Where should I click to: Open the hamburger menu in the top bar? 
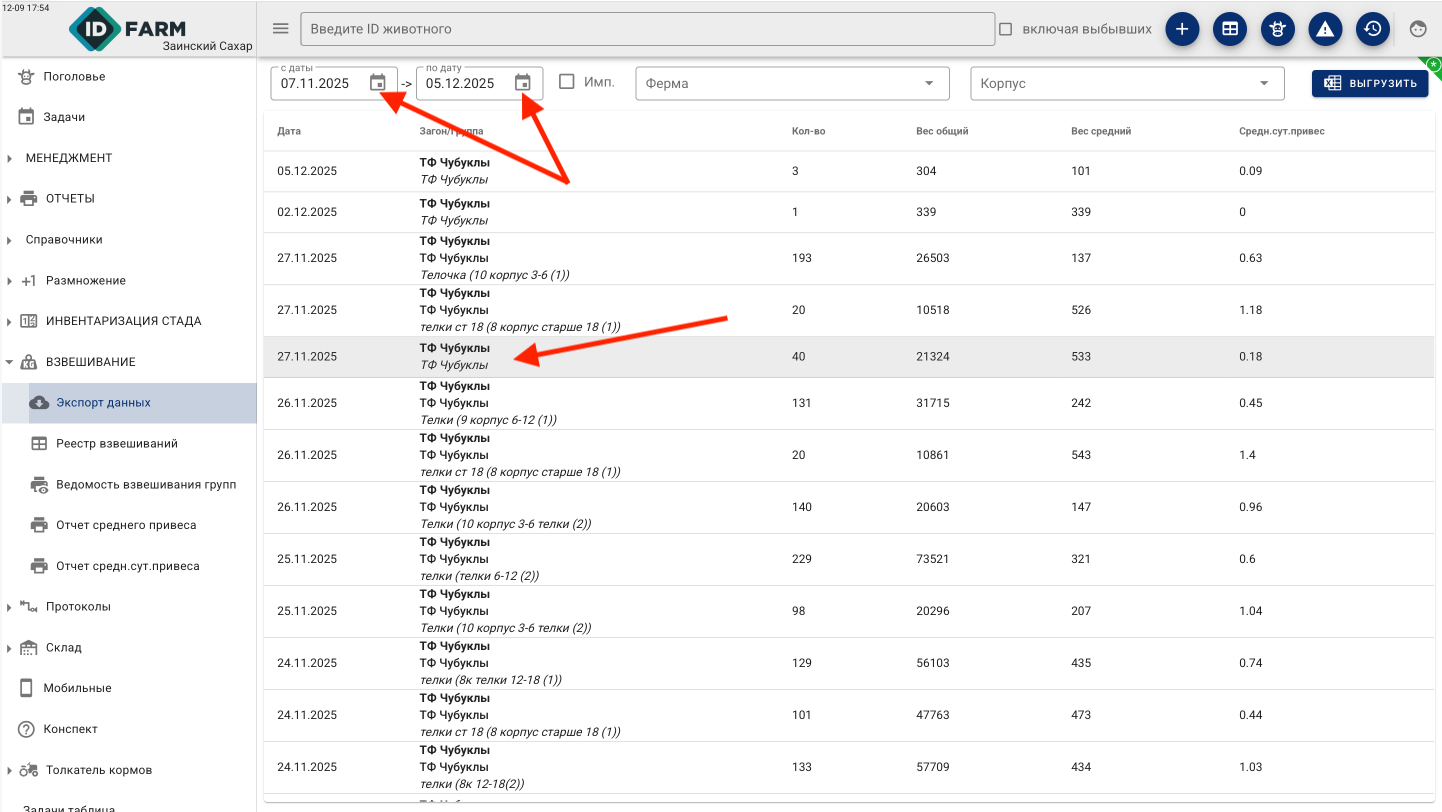click(281, 29)
